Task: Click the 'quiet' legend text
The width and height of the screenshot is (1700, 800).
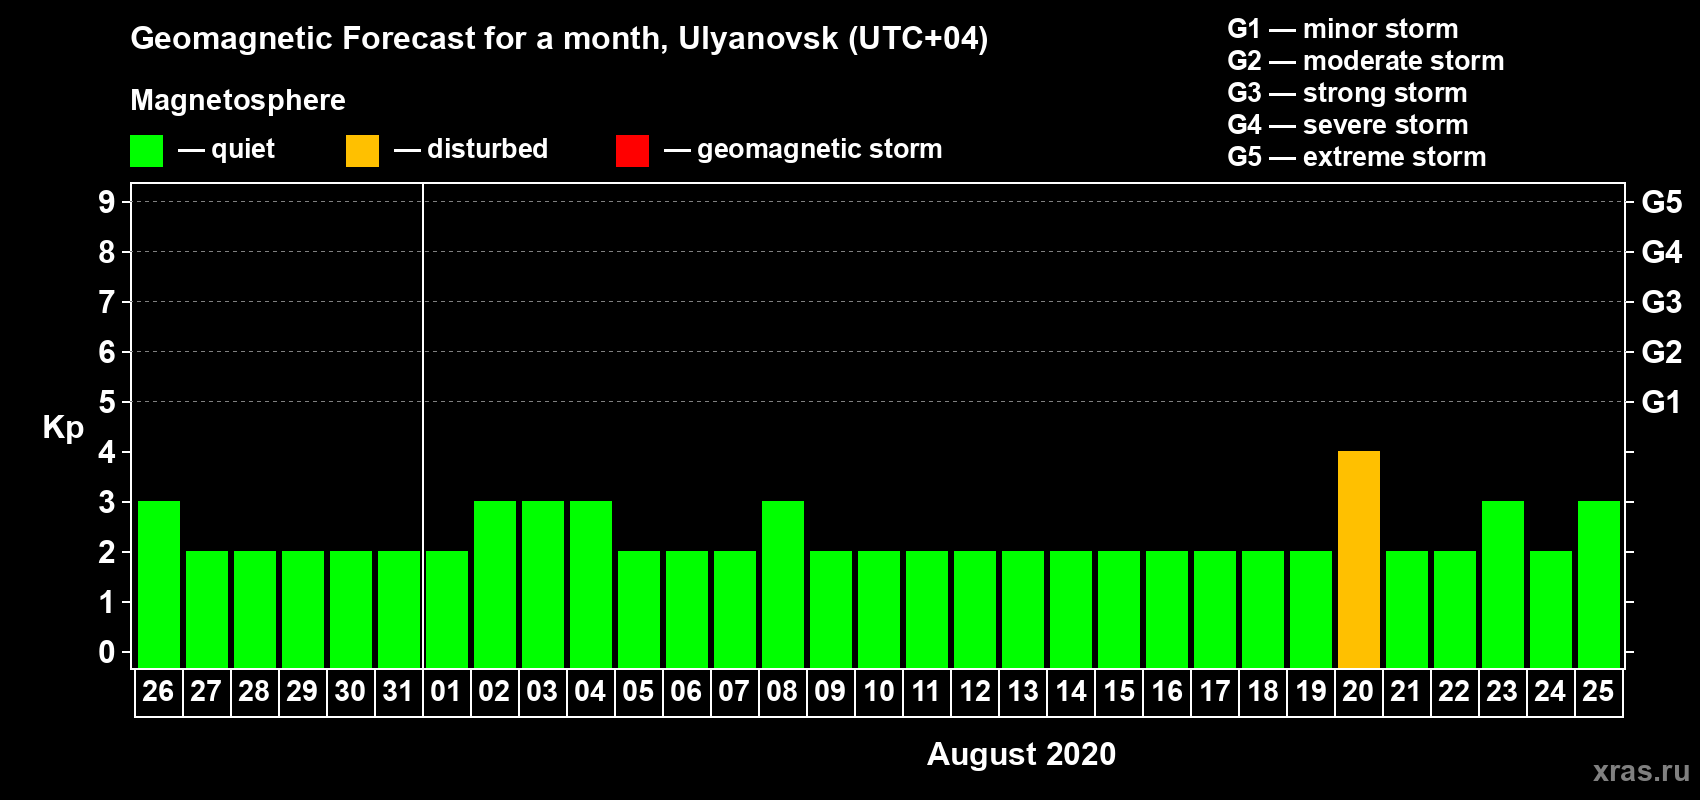Action: 243,150
